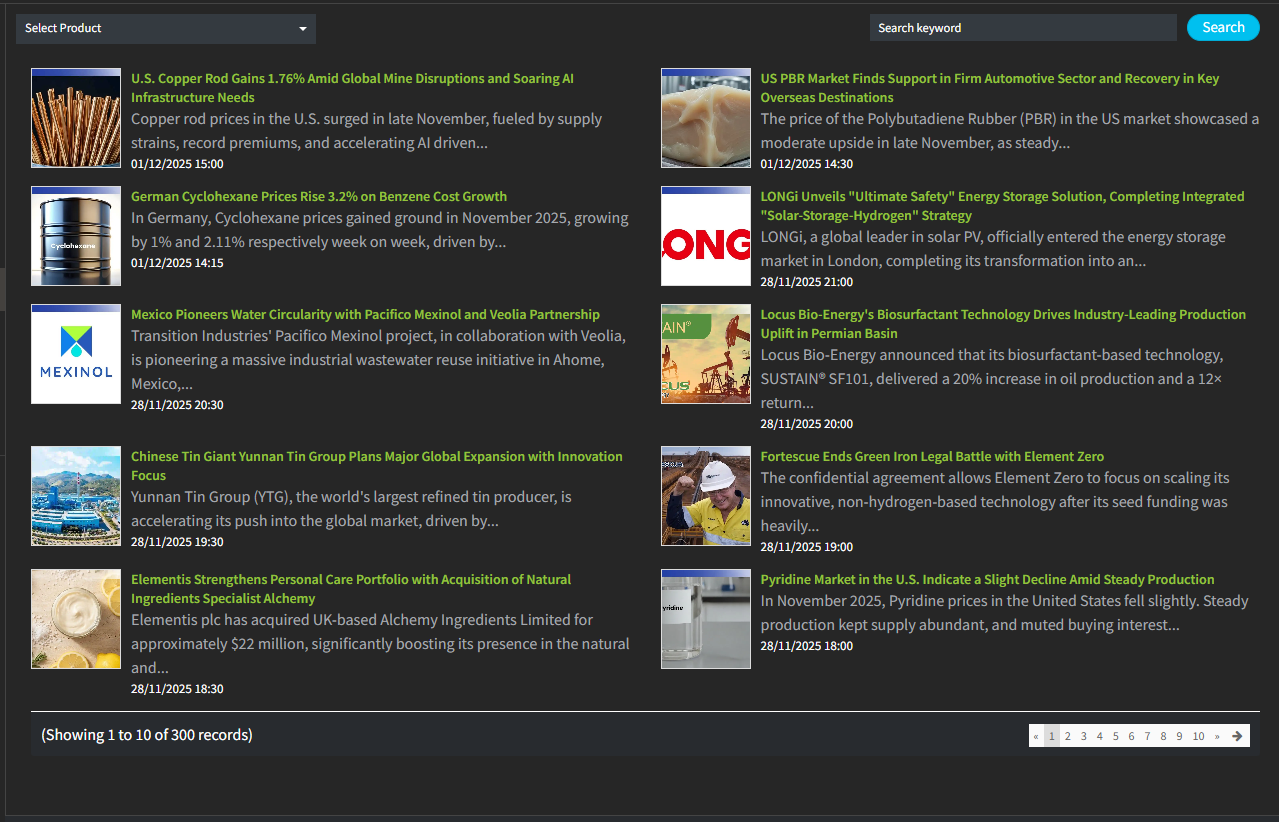This screenshot has width=1279, height=822.
Task: Click the LONGi global leader in solar summary
Action: click(x=993, y=248)
